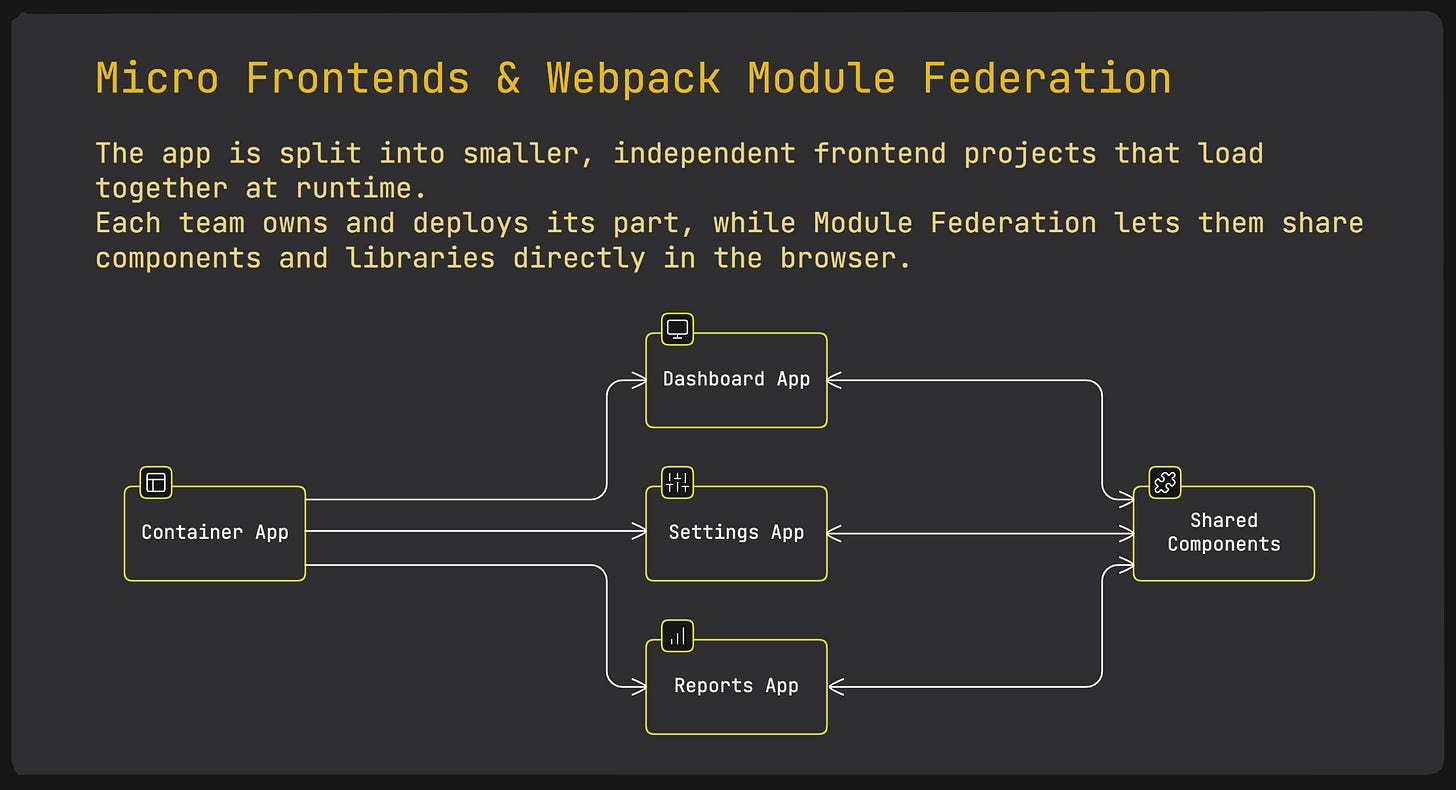The height and width of the screenshot is (790, 1456).
Task: Toggle visibility of the Container App node
Action: coord(214,532)
